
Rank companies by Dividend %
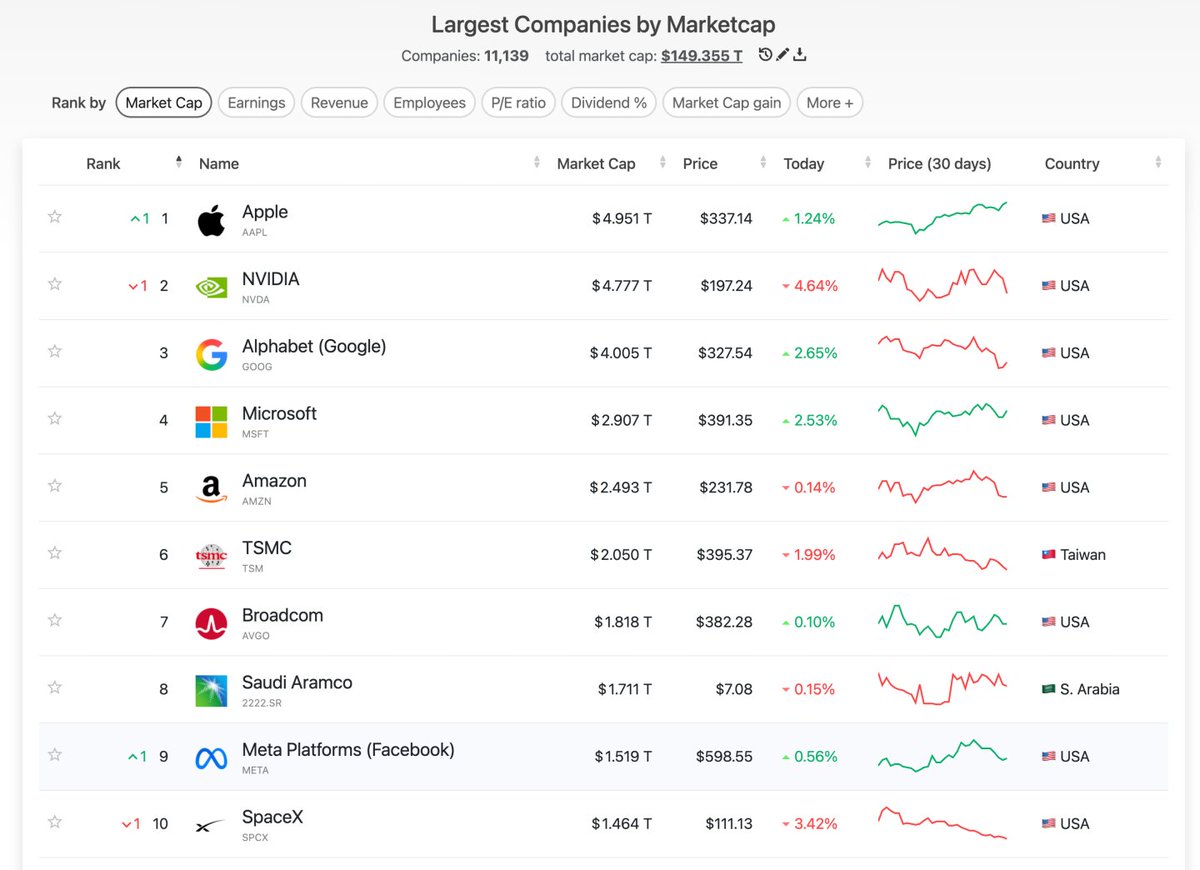click(x=609, y=103)
